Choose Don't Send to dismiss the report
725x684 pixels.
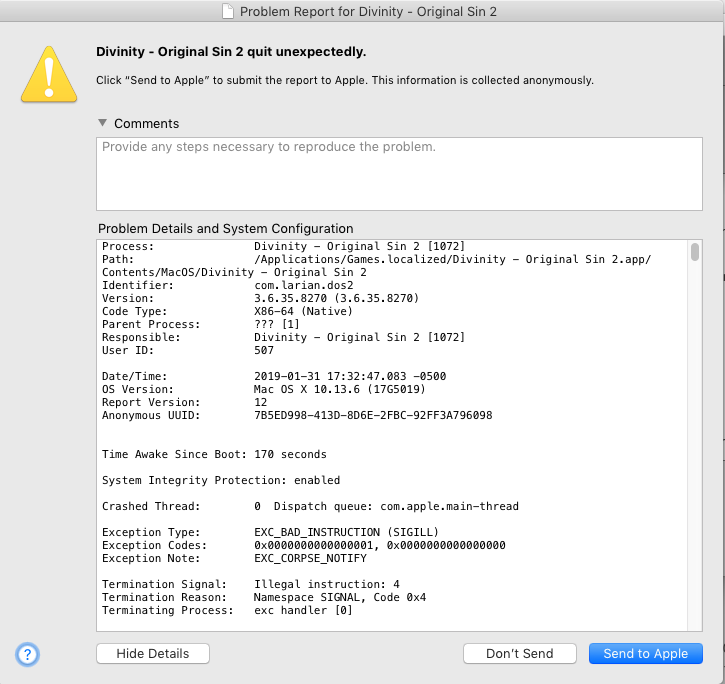[x=520, y=653]
